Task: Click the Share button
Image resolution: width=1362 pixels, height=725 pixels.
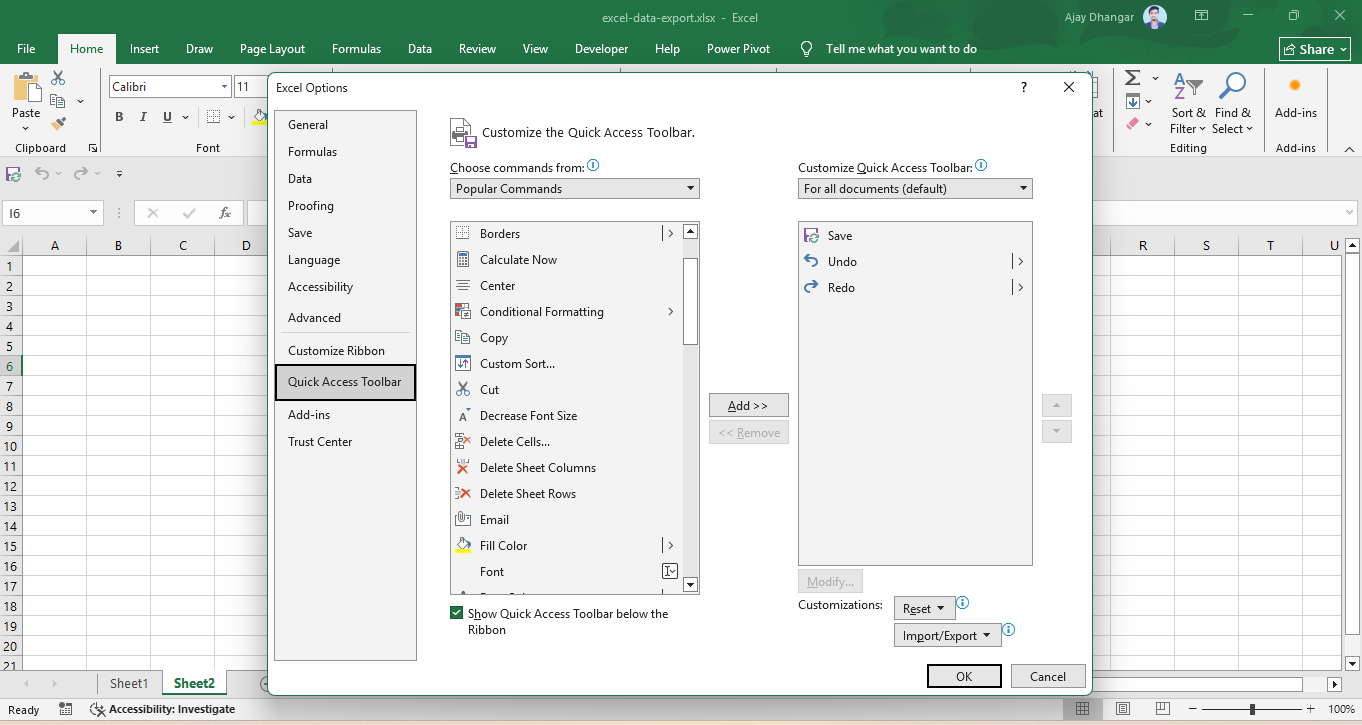Action: [1315, 49]
